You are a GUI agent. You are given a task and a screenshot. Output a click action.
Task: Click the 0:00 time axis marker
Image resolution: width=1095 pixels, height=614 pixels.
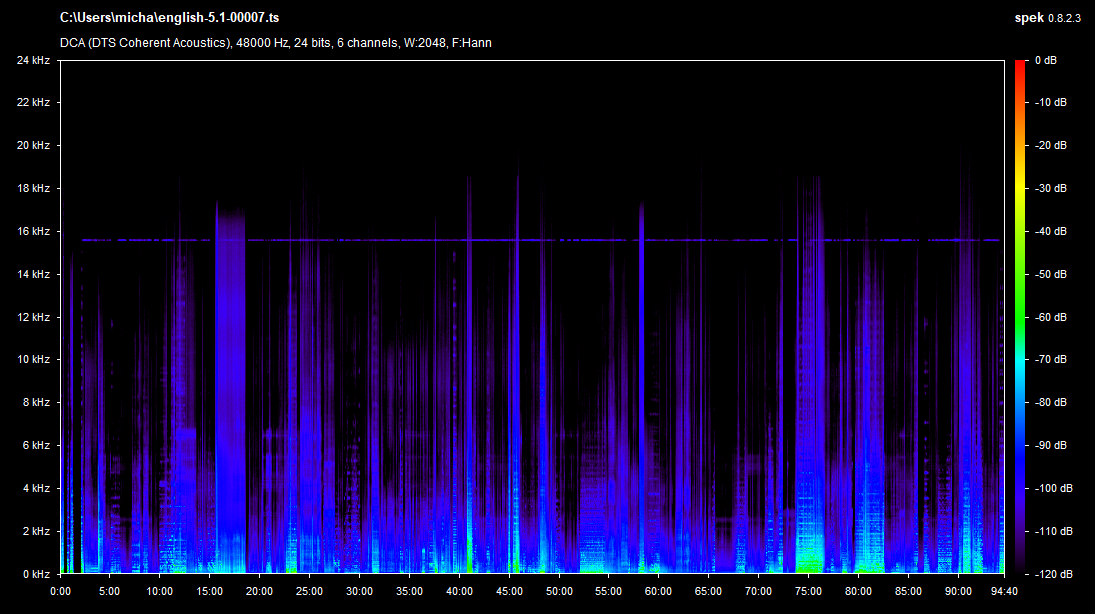61,590
